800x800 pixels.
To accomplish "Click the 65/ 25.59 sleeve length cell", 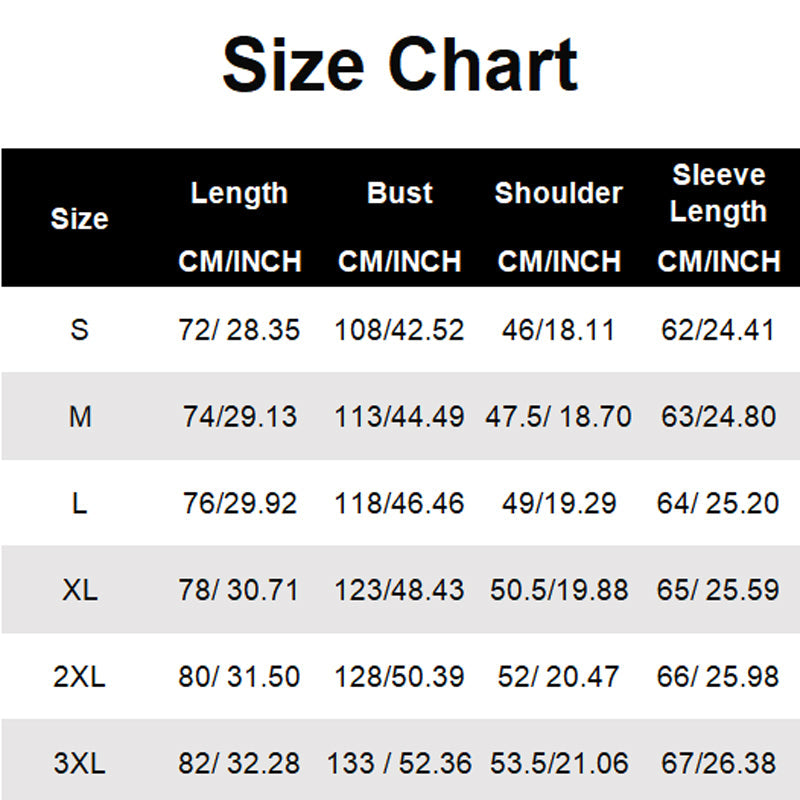I will 718,590.
